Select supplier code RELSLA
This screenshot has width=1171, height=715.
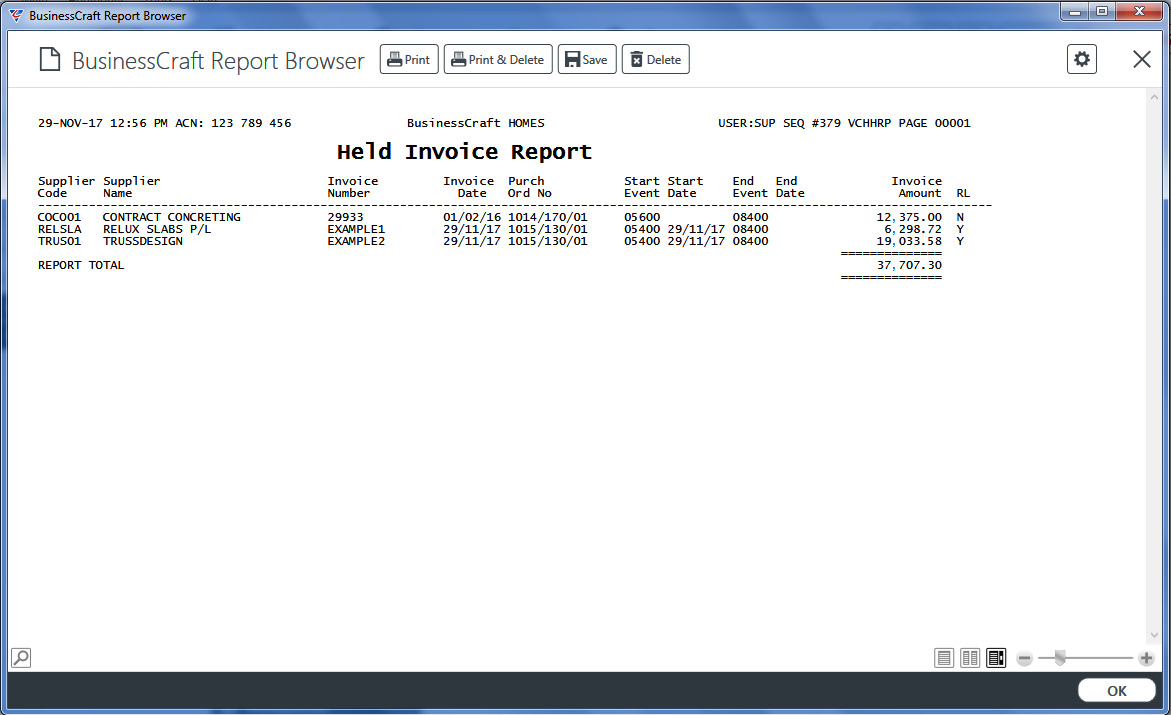(x=60, y=229)
